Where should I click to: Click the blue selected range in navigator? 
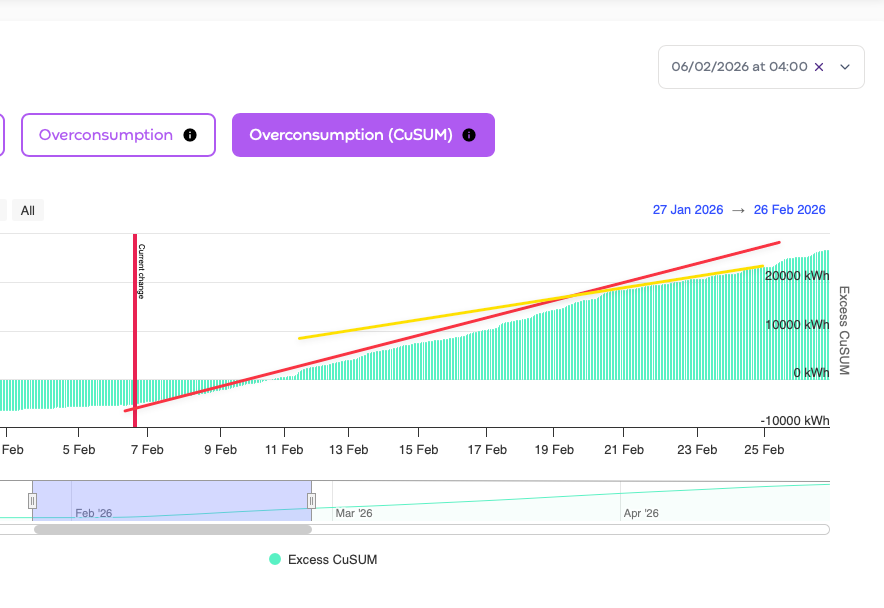(x=172, y=501)
